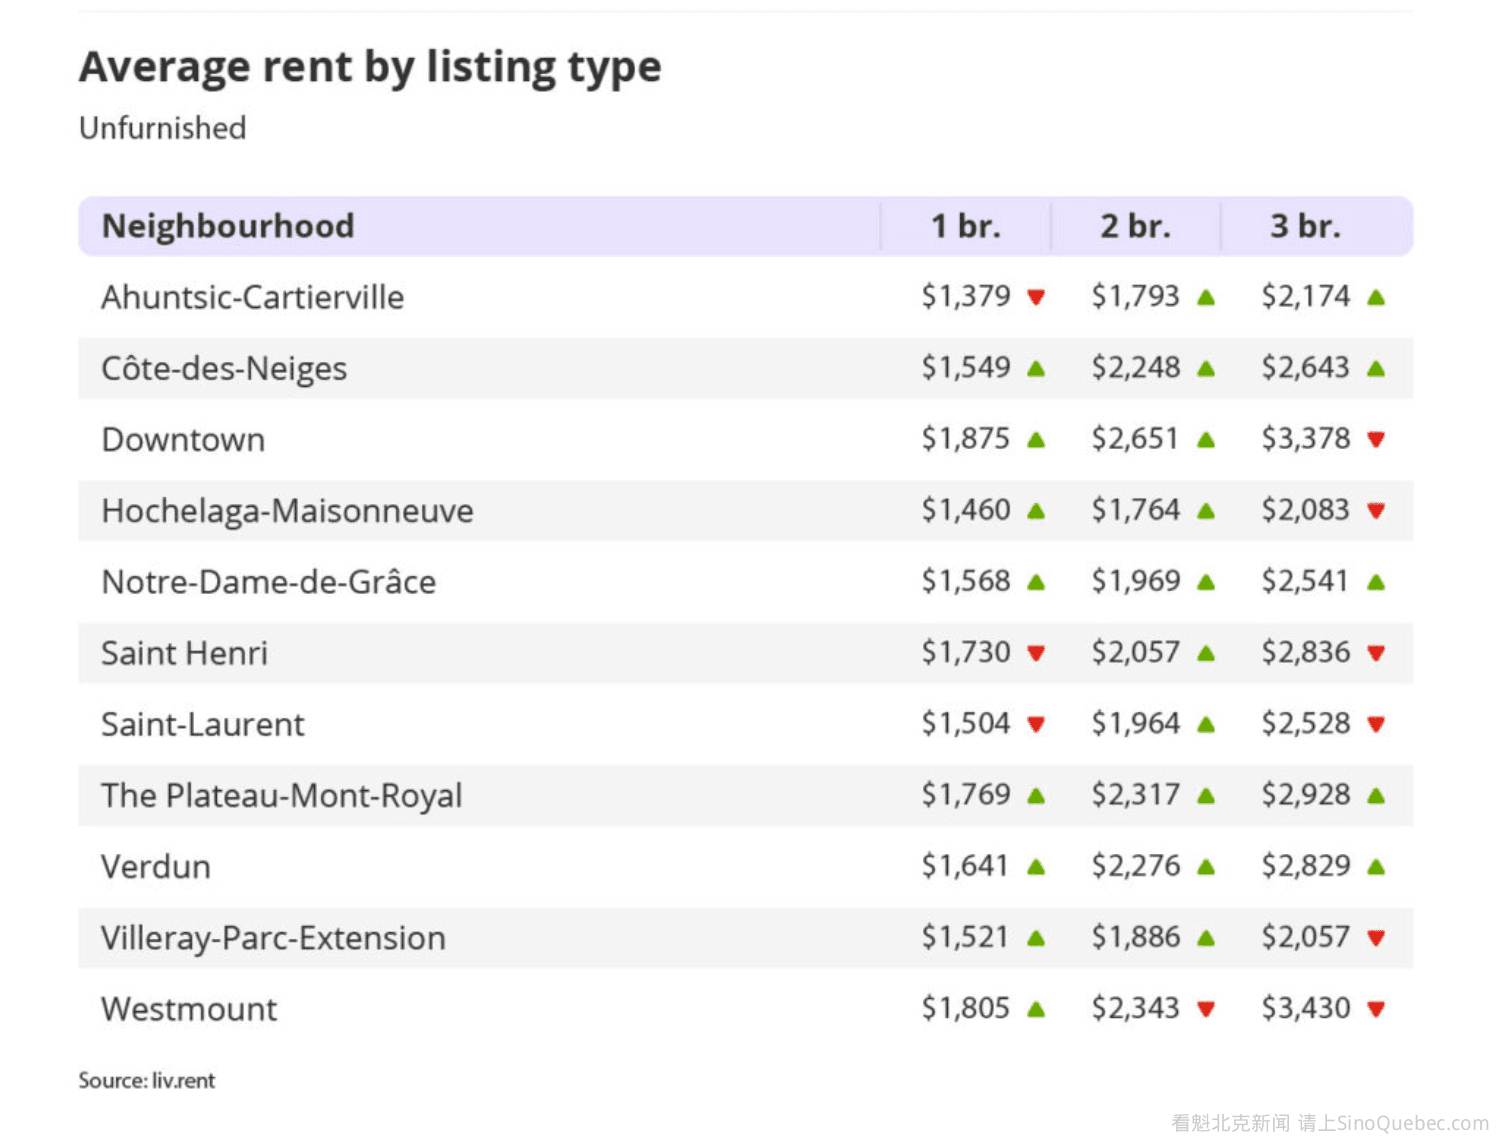Click the red down arrow next to Downtown $3,378
Viewport: 1496px width, 1140px height.
[x=1376, y=439]
